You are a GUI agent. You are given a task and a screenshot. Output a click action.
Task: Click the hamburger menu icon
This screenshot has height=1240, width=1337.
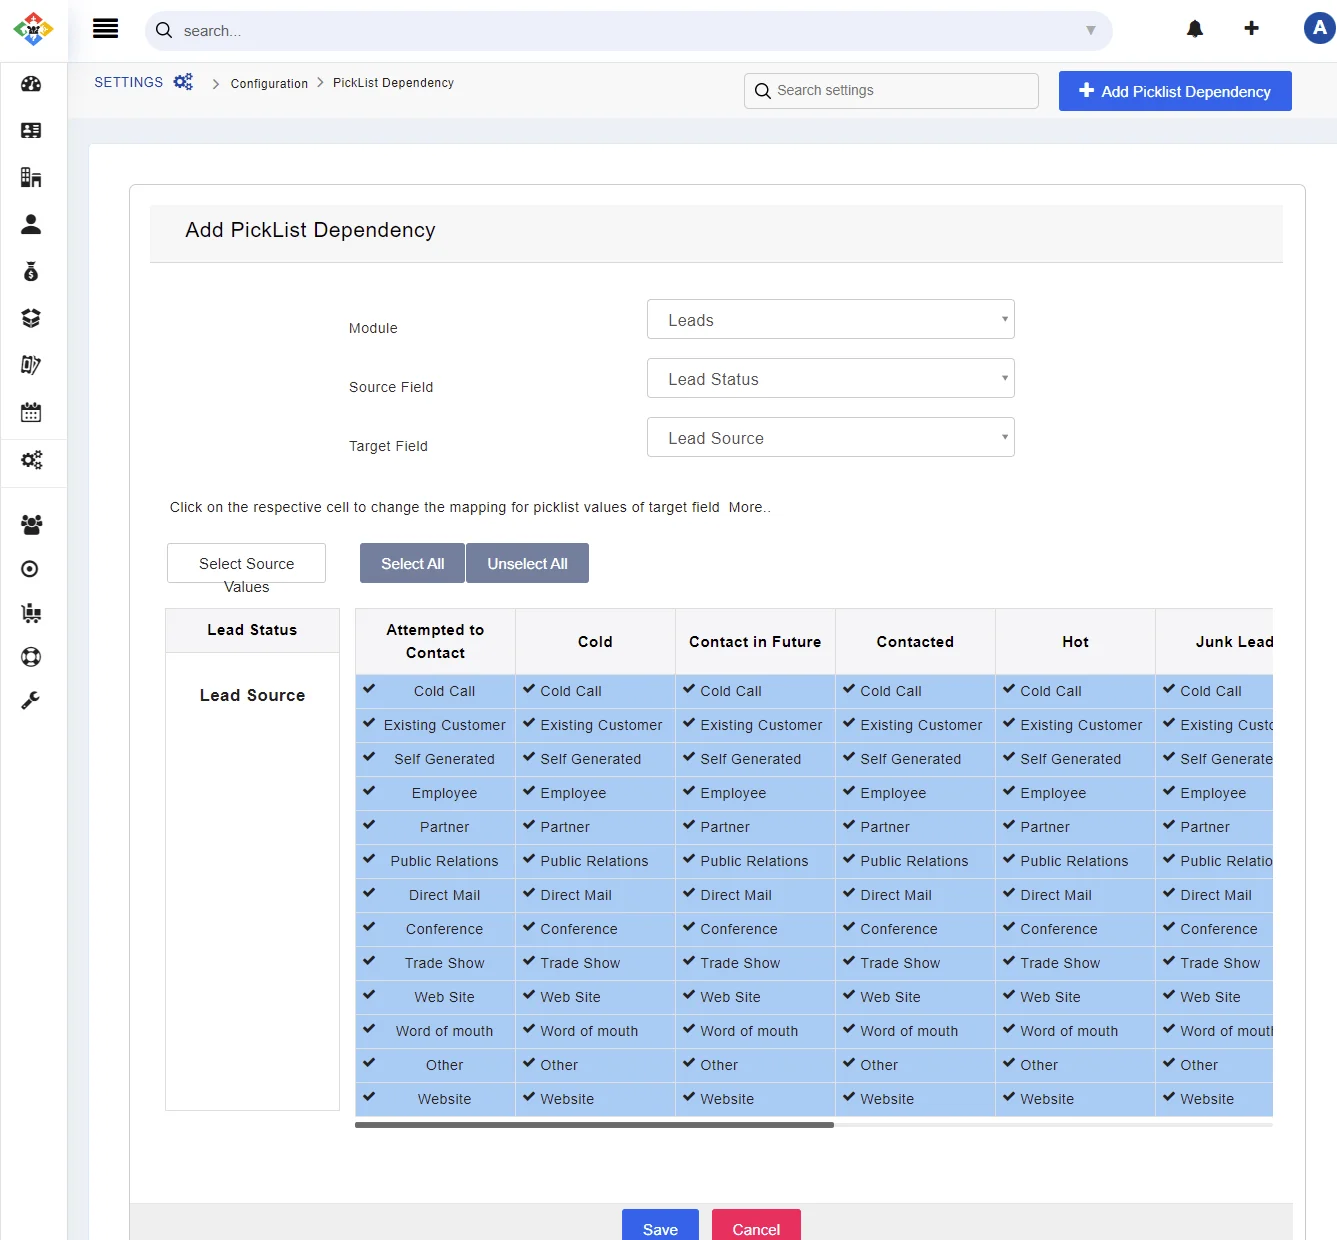(x=105, y=29)
